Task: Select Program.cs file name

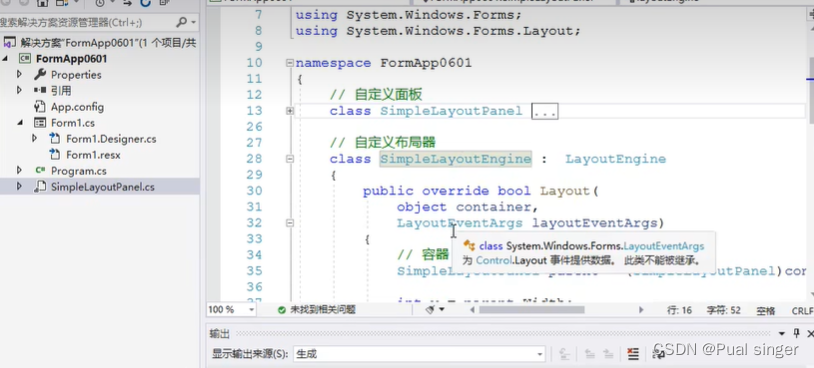Action: click(79, 171)
